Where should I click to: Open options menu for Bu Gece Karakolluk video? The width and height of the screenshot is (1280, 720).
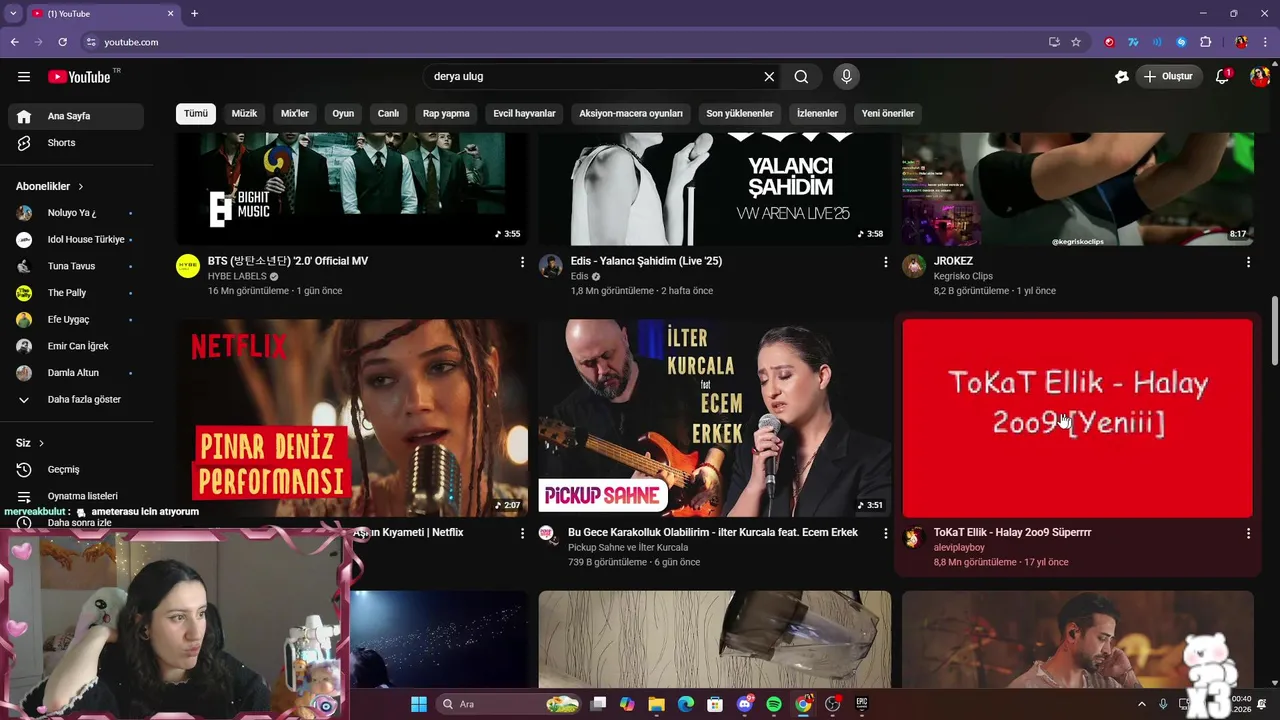[x=885, y=534]
